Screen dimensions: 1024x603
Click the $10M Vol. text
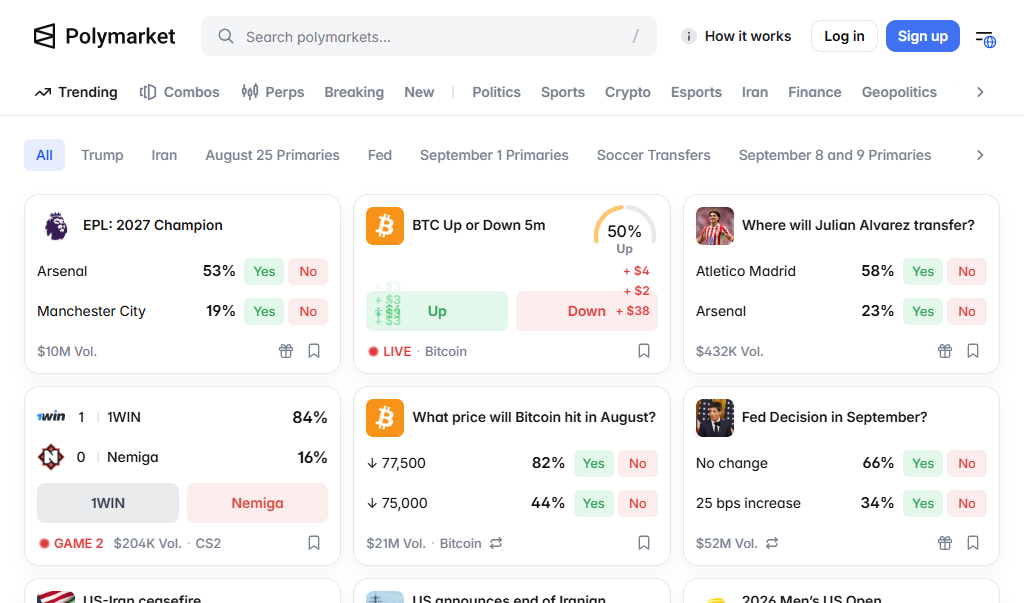click(67, 351)
